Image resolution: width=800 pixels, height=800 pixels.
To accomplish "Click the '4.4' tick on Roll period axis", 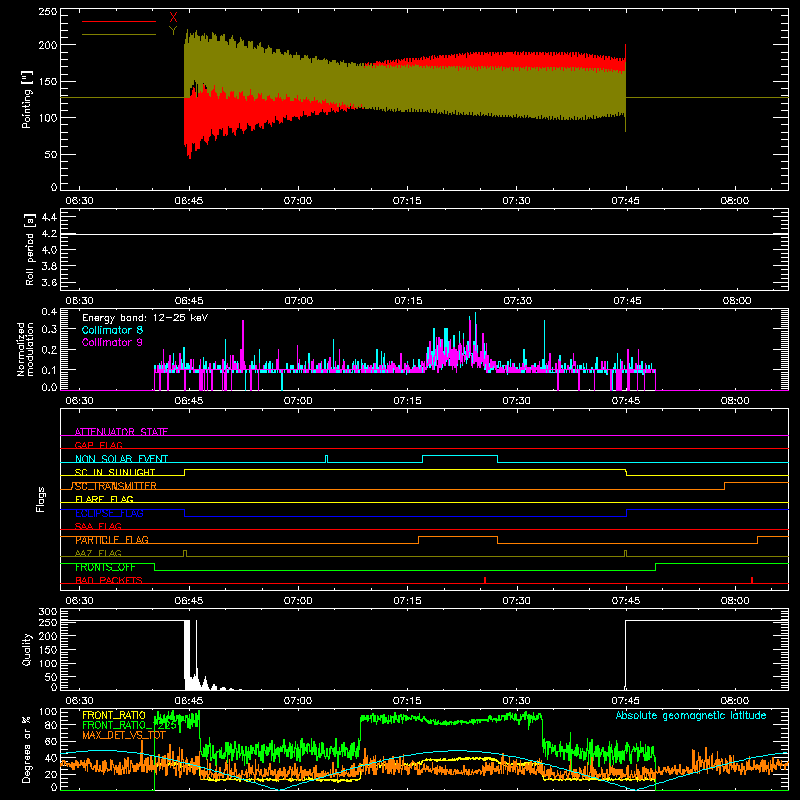I will click(48, 217).
